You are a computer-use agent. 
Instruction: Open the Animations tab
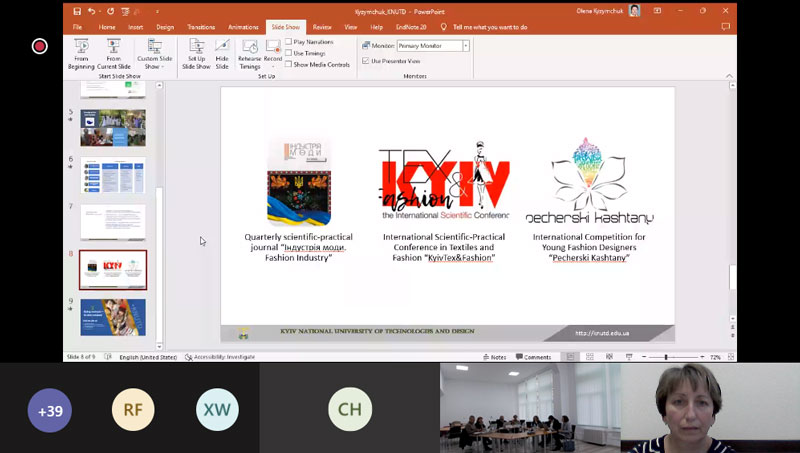pos(243,27)
